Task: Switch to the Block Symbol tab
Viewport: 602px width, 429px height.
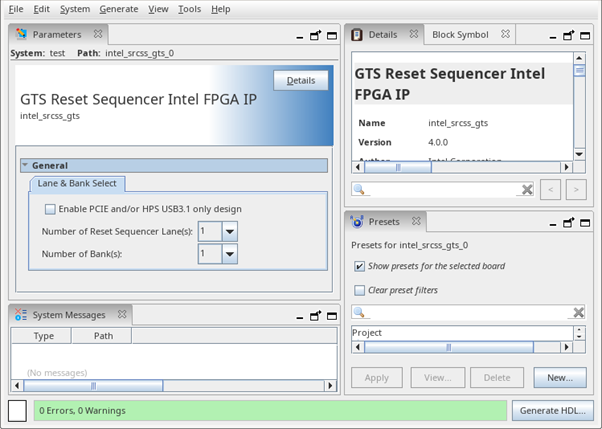Action: coord(460,35)
